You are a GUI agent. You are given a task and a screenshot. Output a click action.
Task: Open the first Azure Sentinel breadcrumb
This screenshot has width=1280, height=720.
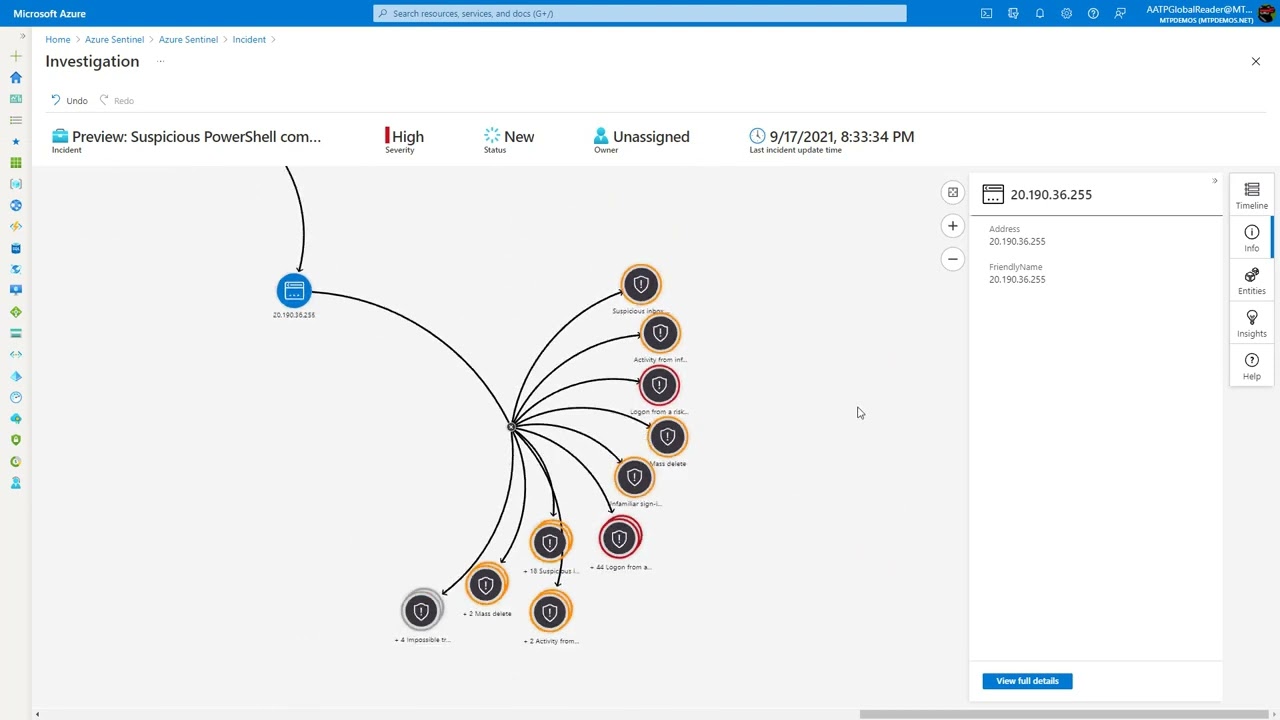[x=114, y=39]
